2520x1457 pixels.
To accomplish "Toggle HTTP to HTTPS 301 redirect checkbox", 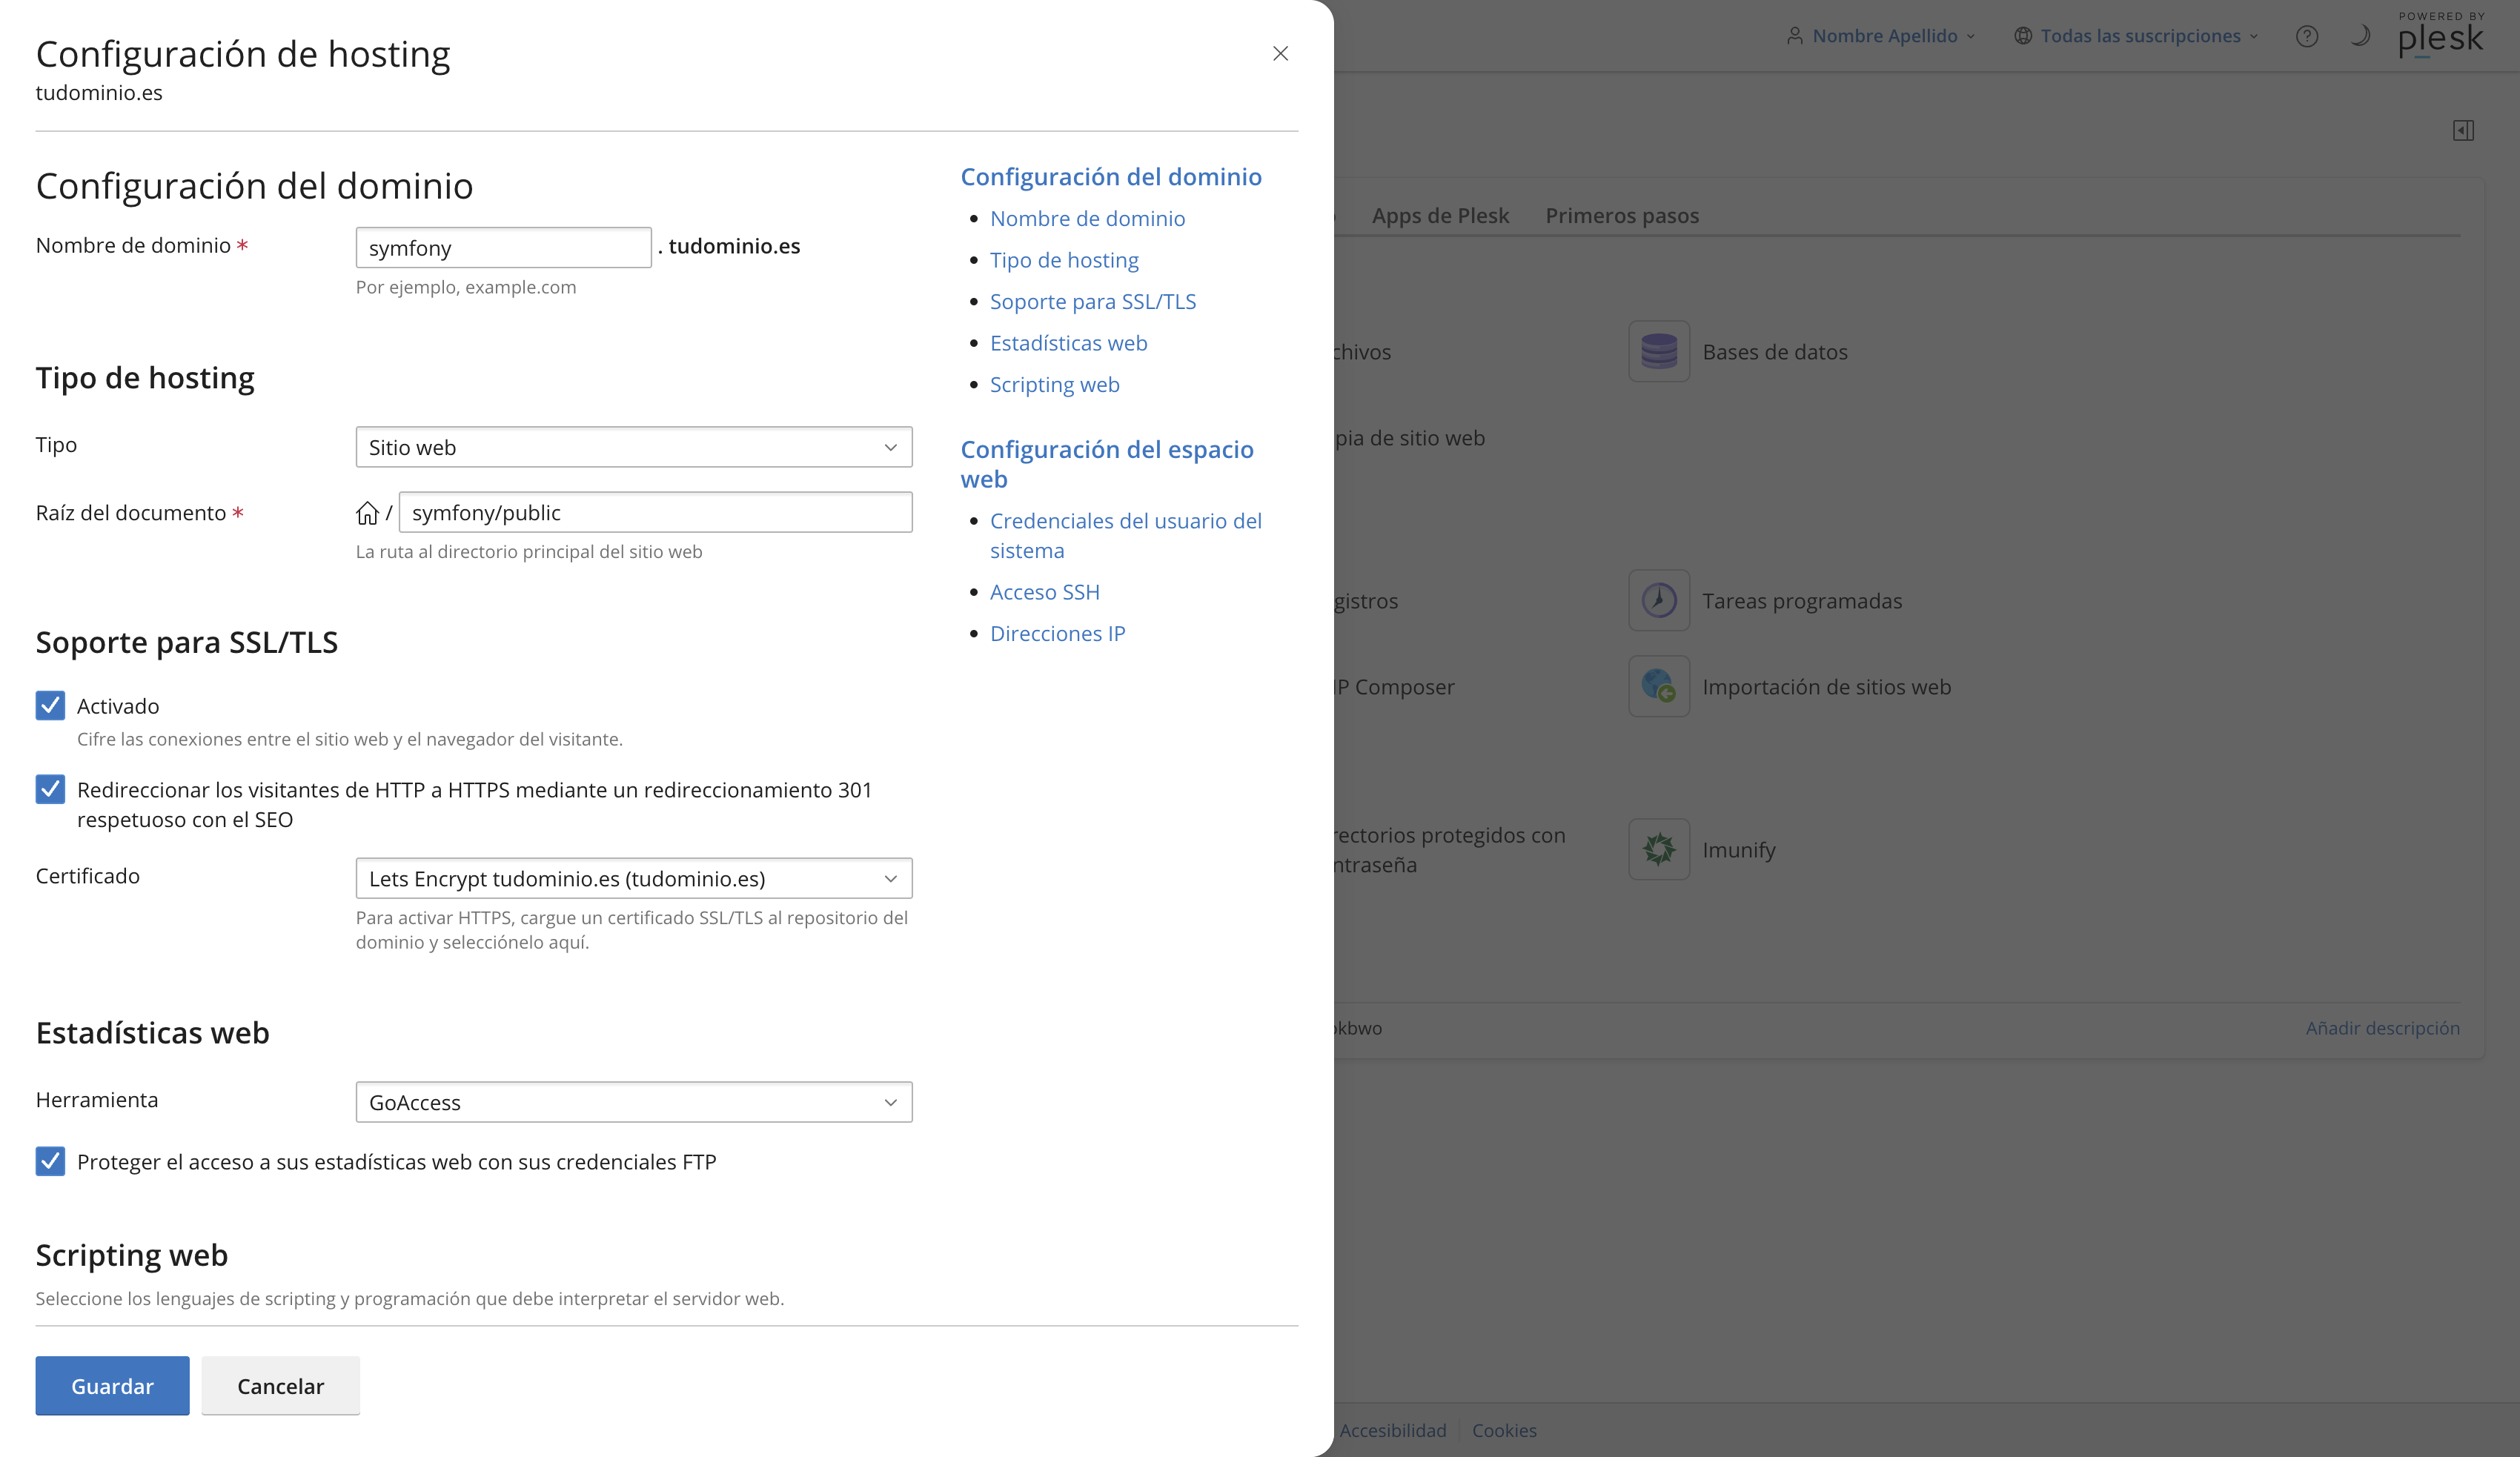I will coord(50,790).
